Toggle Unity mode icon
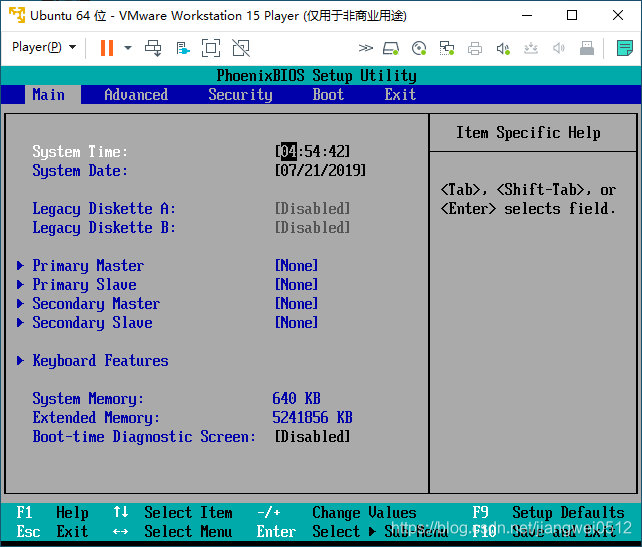Screen dimensions: 642x547 [x=241, y=48]
